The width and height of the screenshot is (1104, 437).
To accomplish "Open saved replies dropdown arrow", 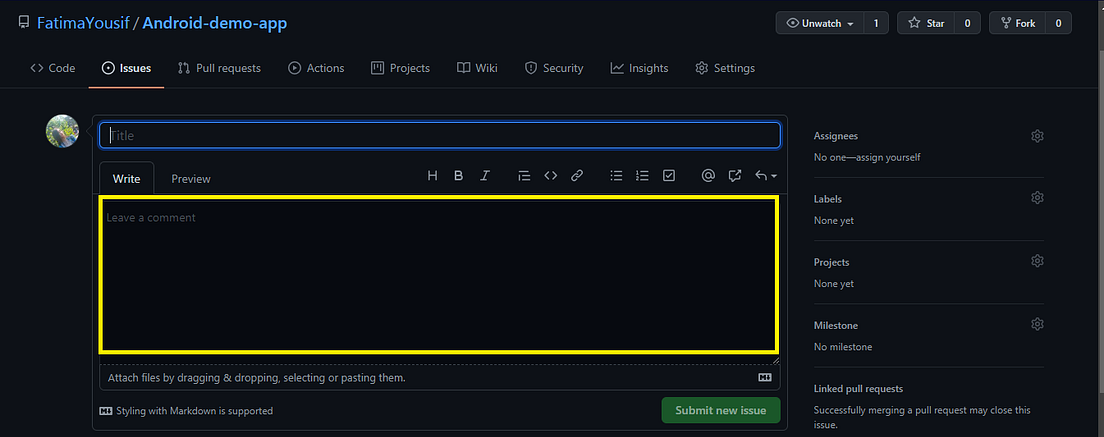I will (x=766, y=176).
